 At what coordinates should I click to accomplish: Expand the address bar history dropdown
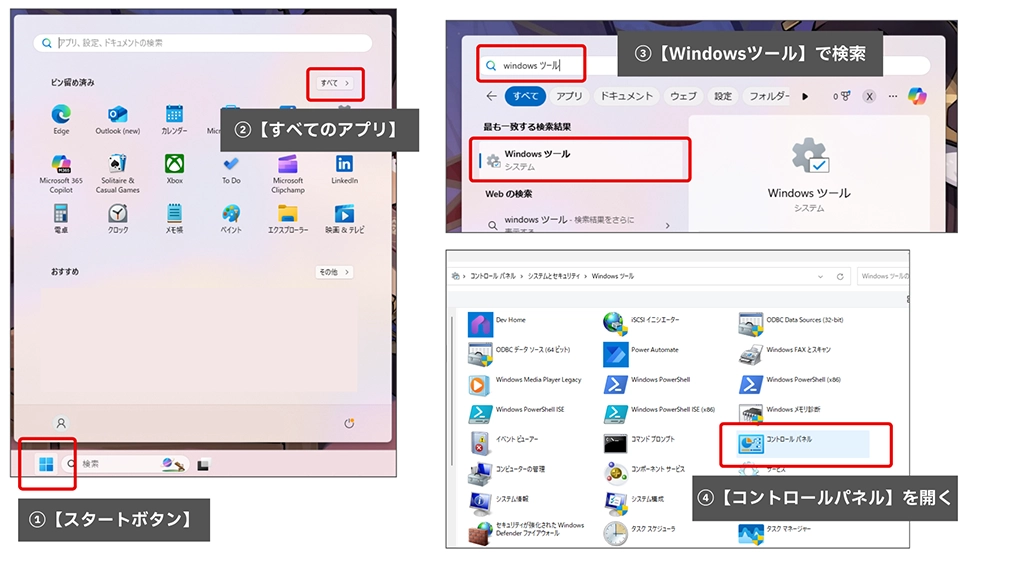click(821, 276)
